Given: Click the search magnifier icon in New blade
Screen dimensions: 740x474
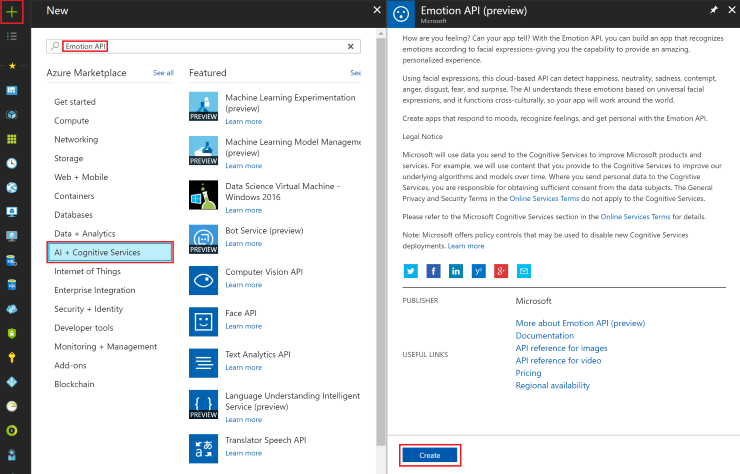Looking at the screenshot, I should (55, 46).
